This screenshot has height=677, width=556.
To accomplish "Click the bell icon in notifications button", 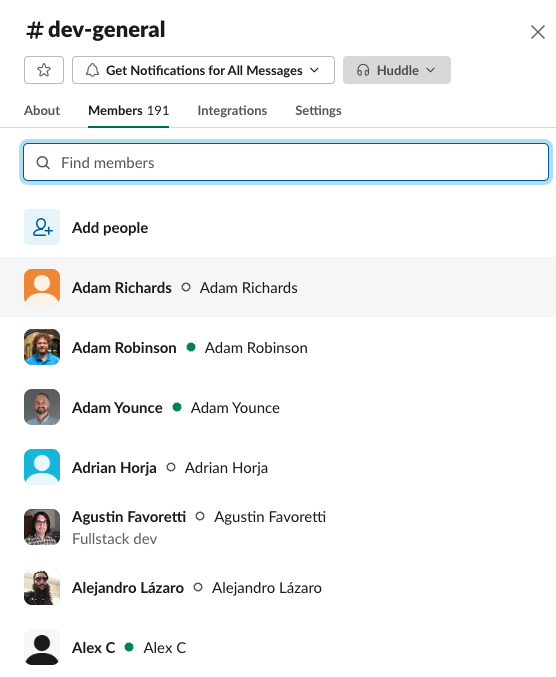I will (x=92, y=70).
